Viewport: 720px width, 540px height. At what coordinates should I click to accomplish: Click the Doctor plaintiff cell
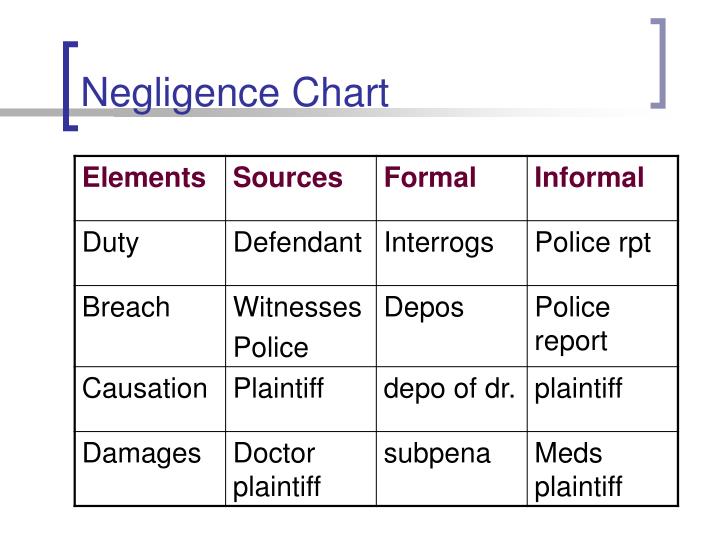pyautogui.click(x=277, y=469)
